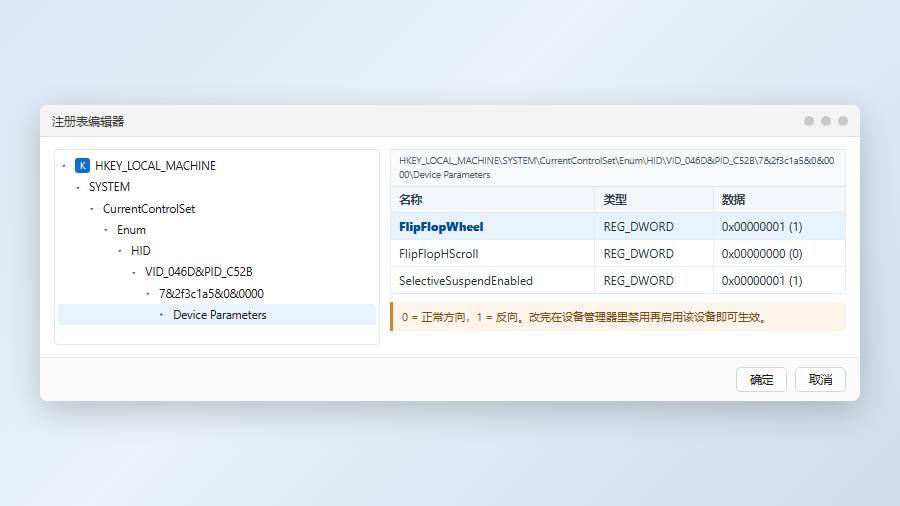The width and height of the screenshot is (900, 506).
Task: Select the FlipFlopHScroll value name
Action: click(x=439, y=254)
